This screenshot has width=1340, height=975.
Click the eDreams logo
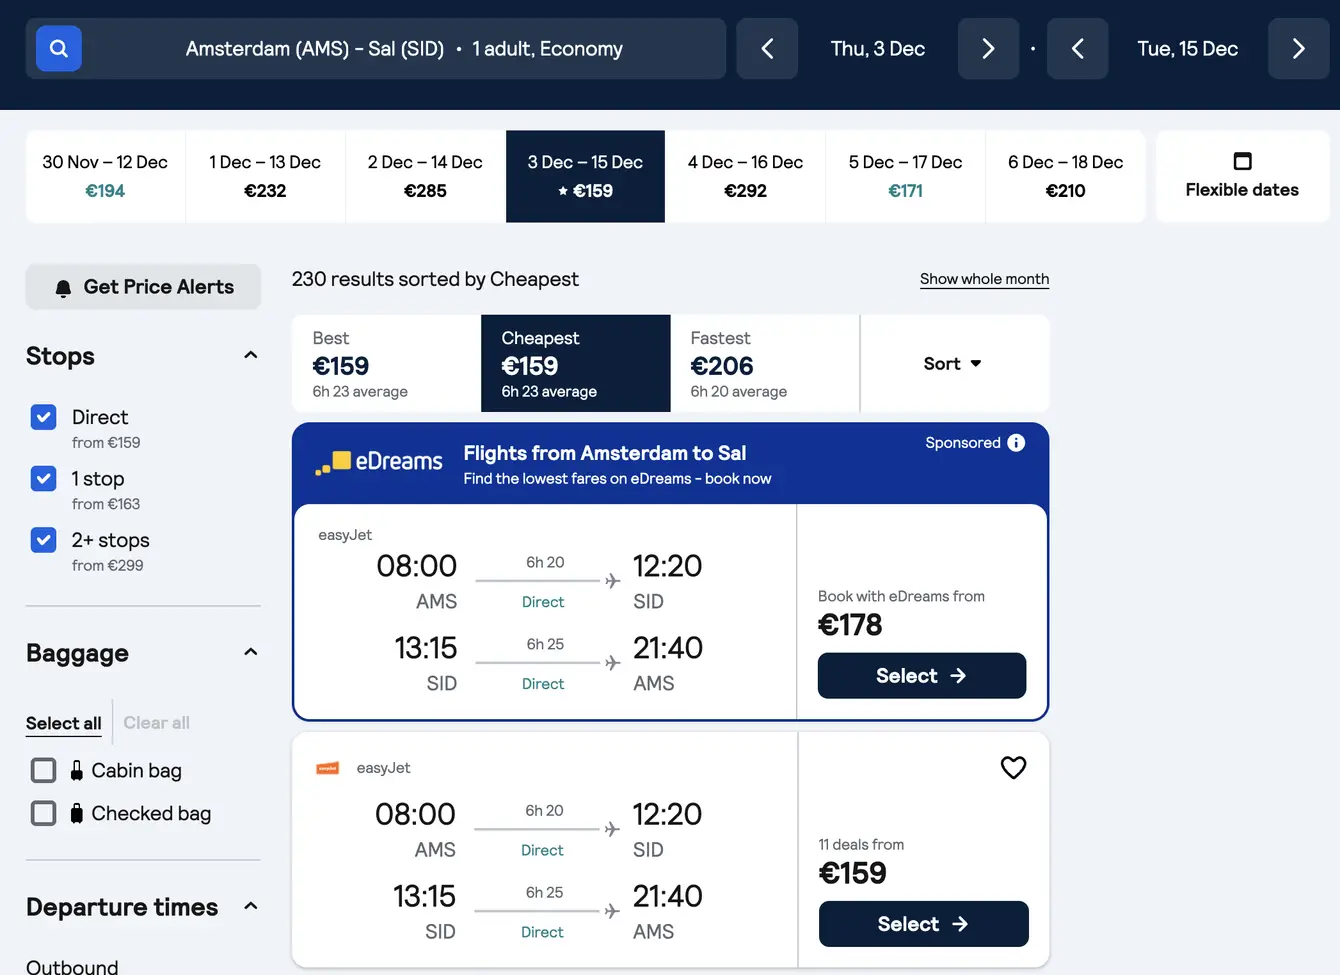click(x=379, y=461)
